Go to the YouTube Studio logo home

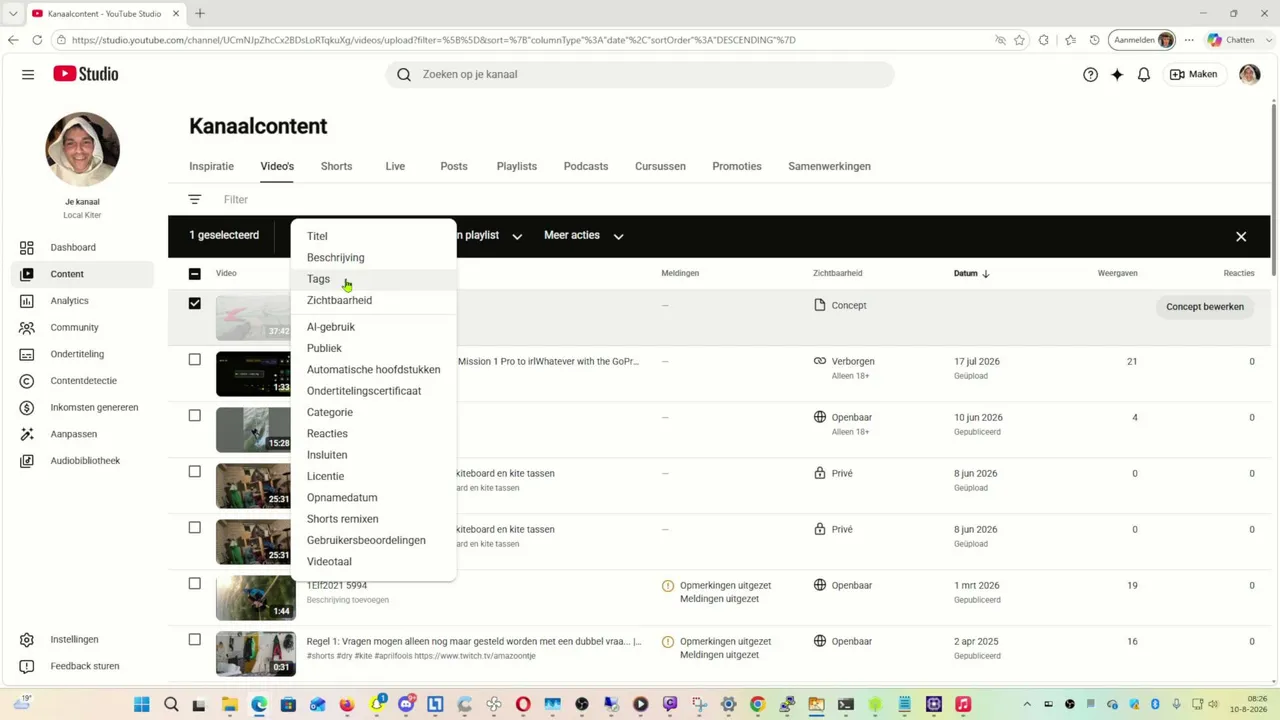coord(86,74)
